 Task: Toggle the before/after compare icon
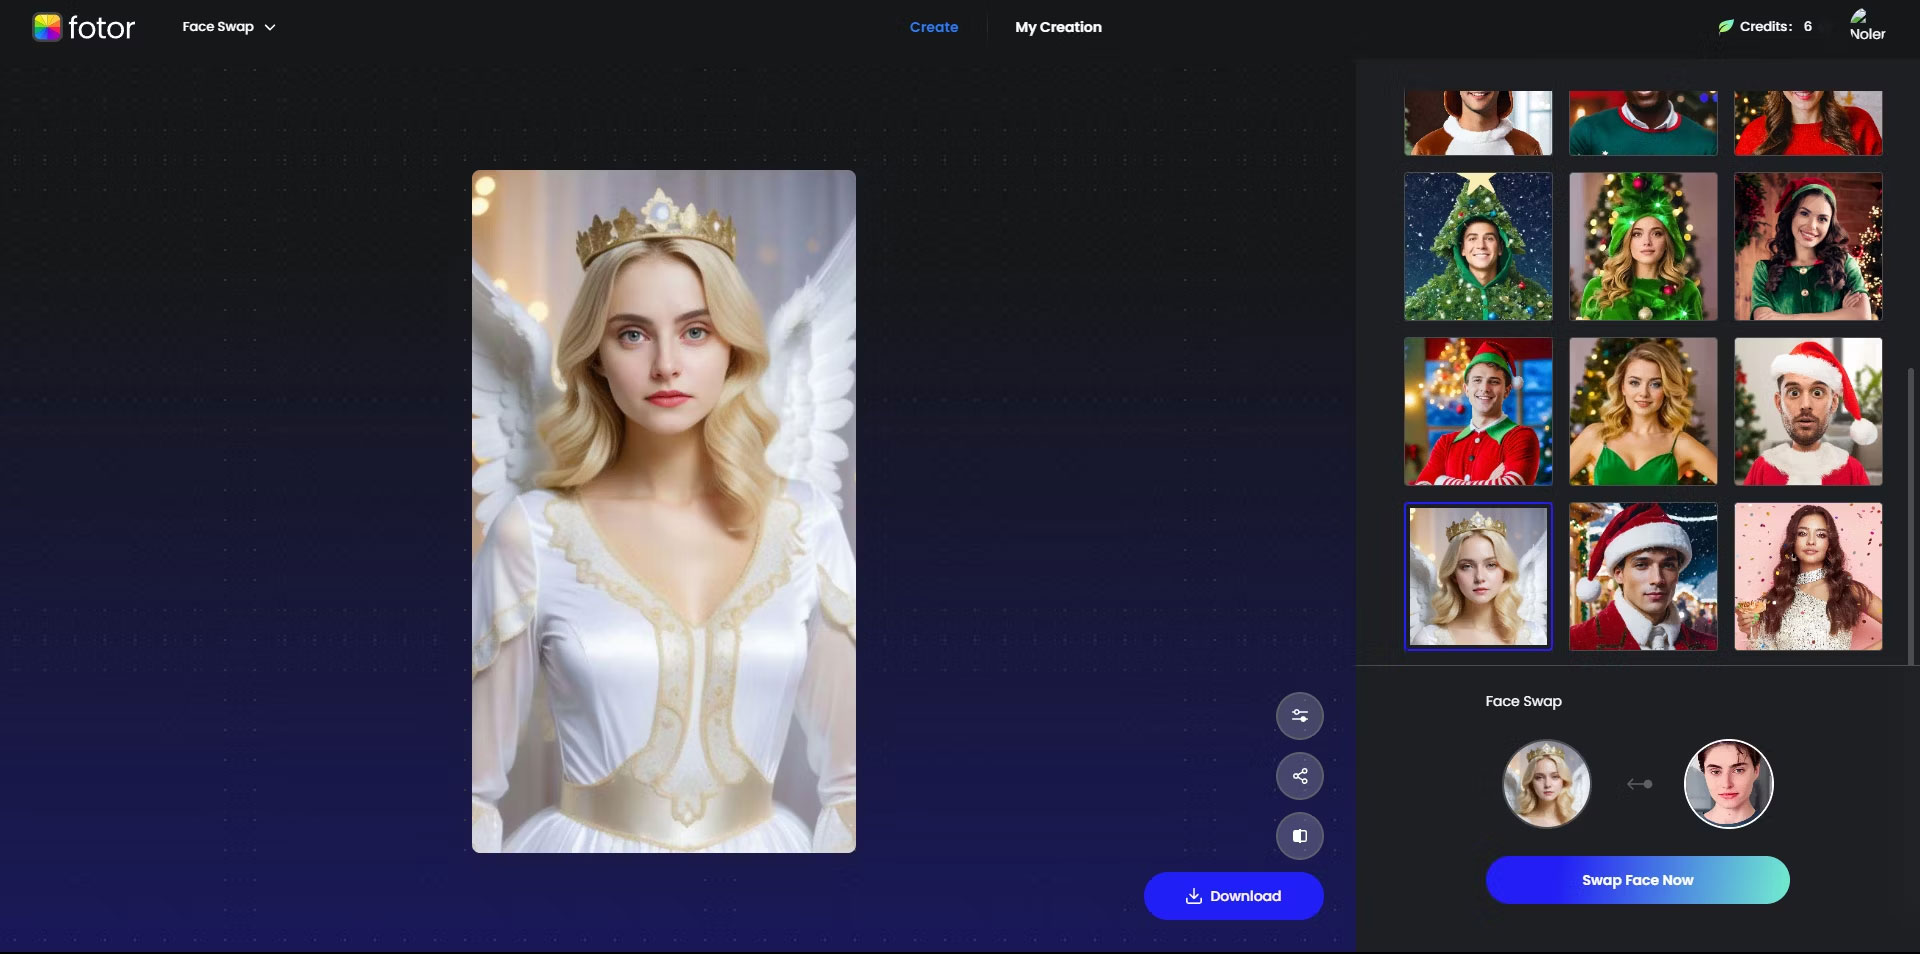pos(1299,836)
